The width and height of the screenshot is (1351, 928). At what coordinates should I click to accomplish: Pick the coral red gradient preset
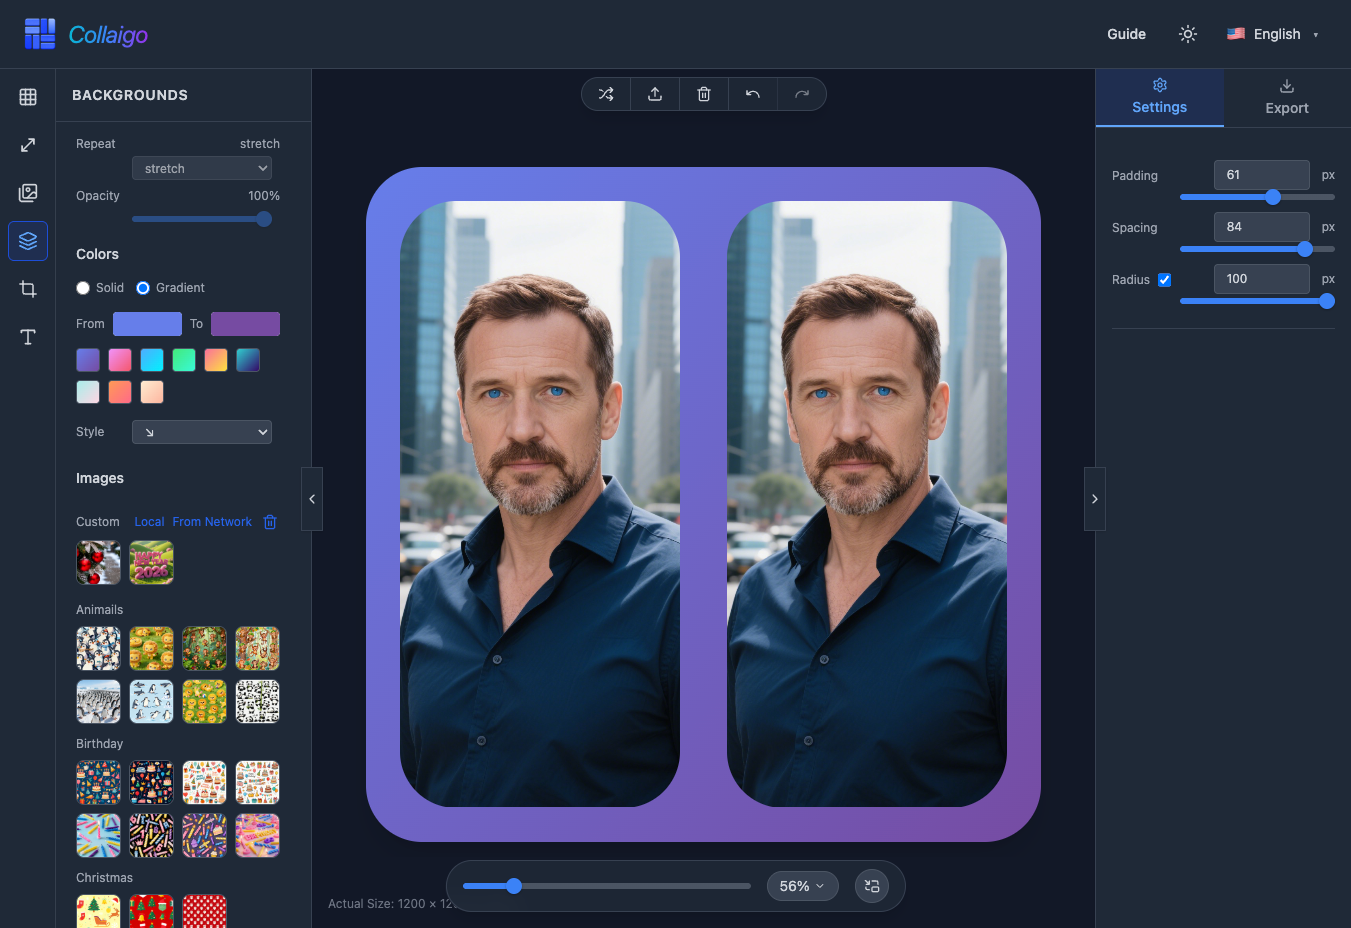(120, 392)
